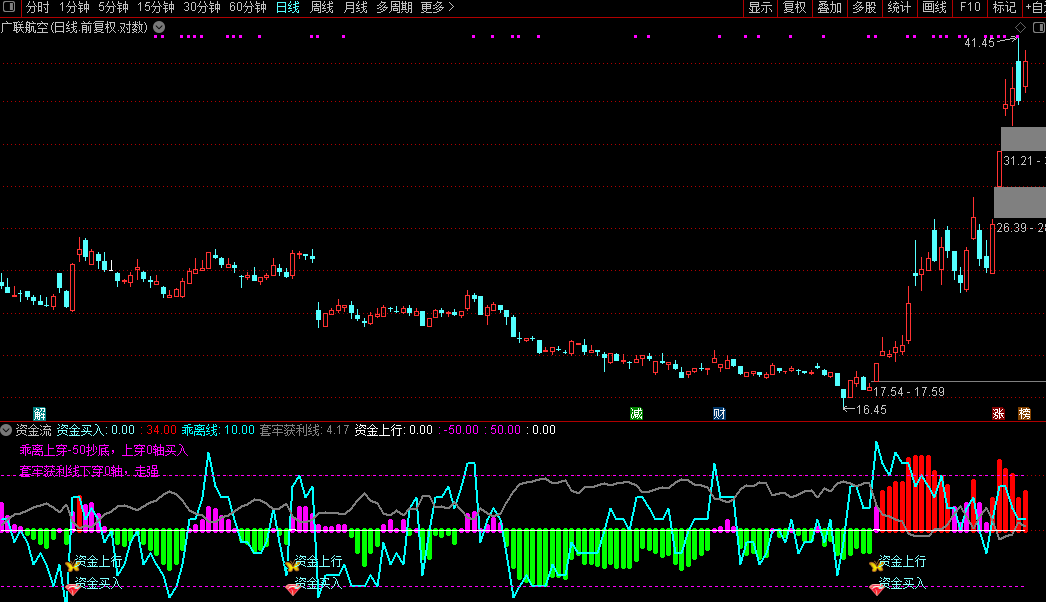Viewport: 1046px width, 602px height.
Task: Switch to 日线 daily period
Action: click(x=287, y=8)
